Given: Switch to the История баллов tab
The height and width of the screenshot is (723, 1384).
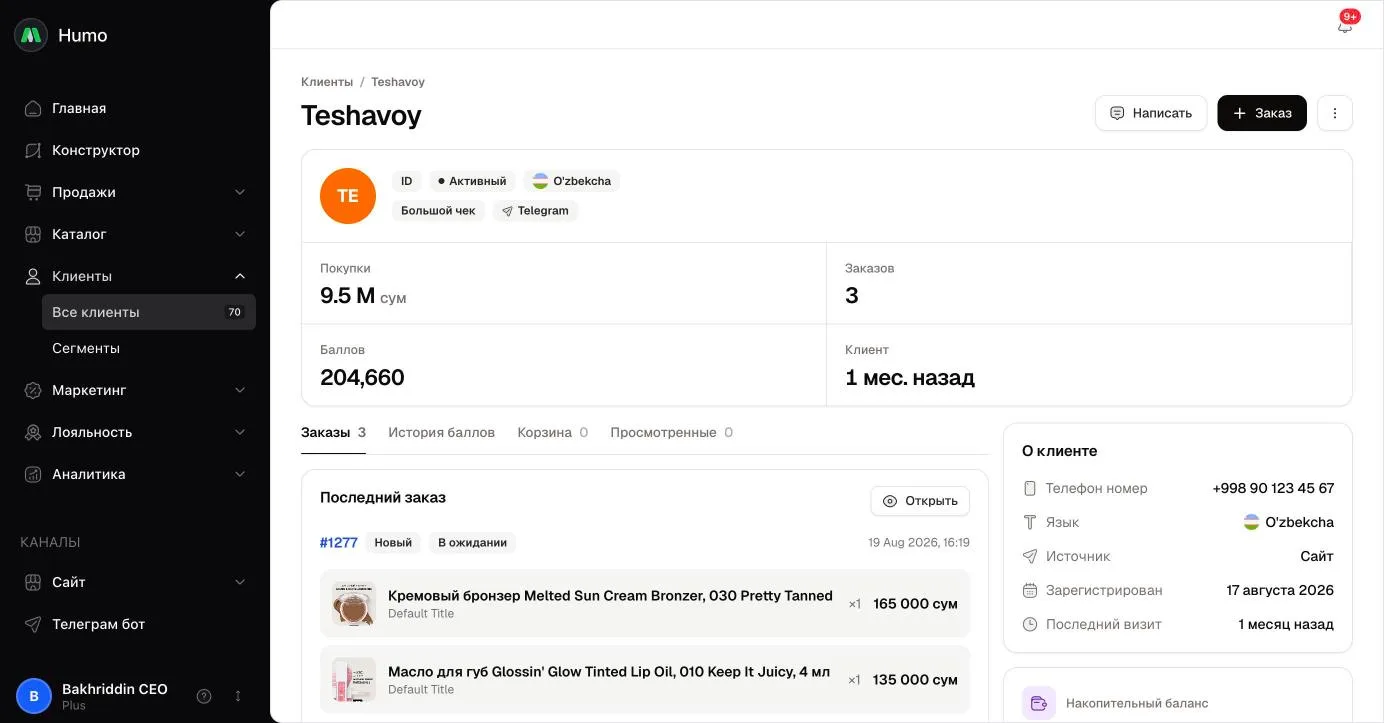Looking at the screenshot, I should click(441, 432).
